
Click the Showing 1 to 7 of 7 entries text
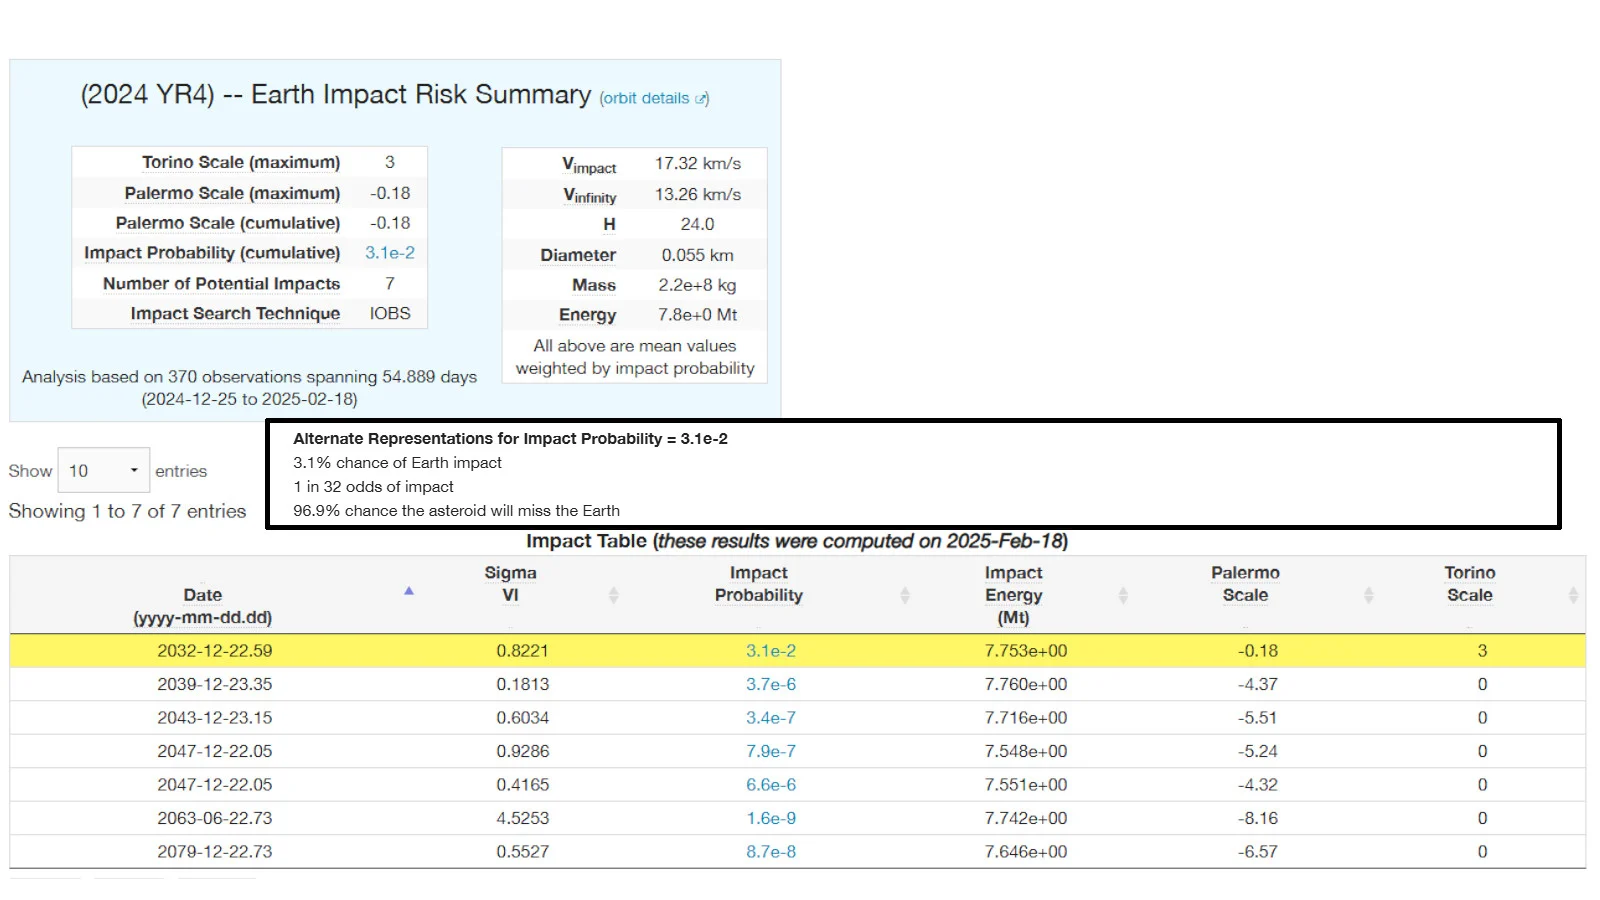(x=127, y=511)
